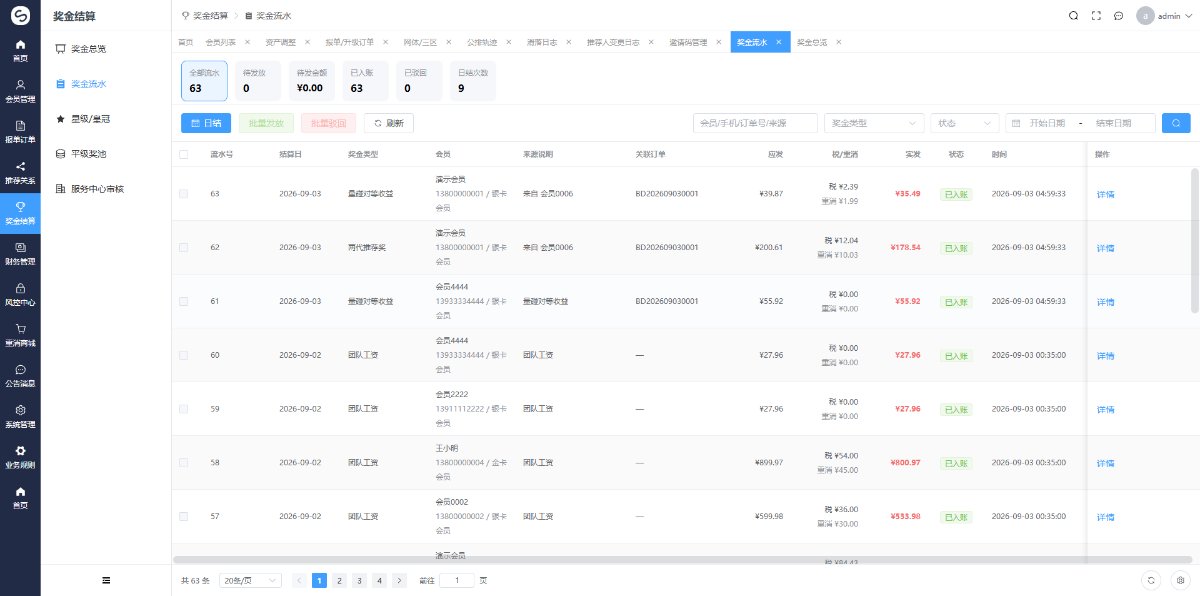This screenshot has width=1200, height=596.
Task: Click the header search magnifier icon
Action: pyautogui.click(x=1073, y=16)
